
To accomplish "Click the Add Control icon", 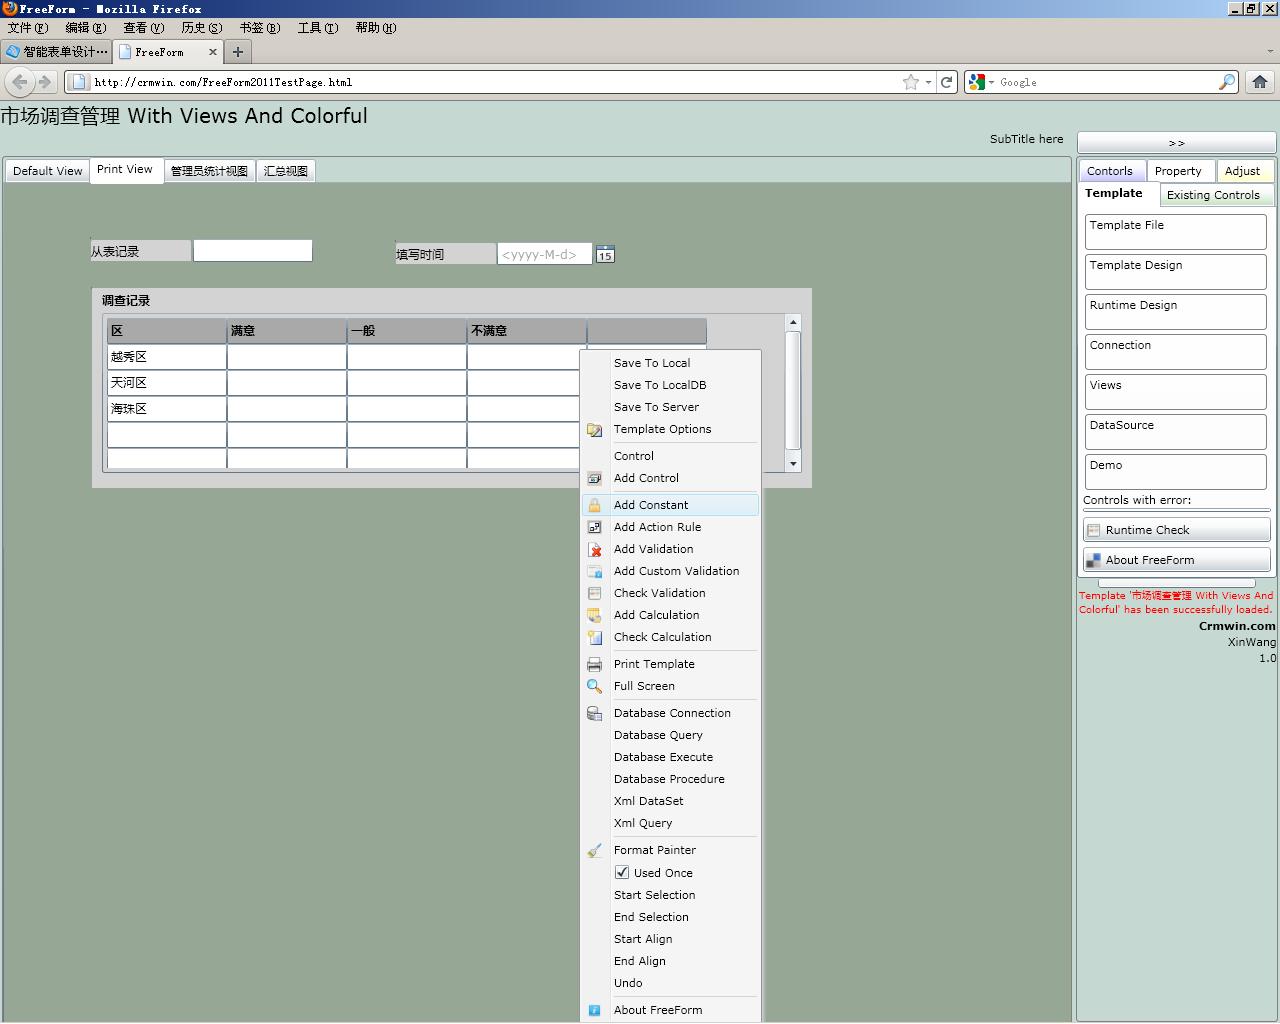I will [x=594, y=479].
